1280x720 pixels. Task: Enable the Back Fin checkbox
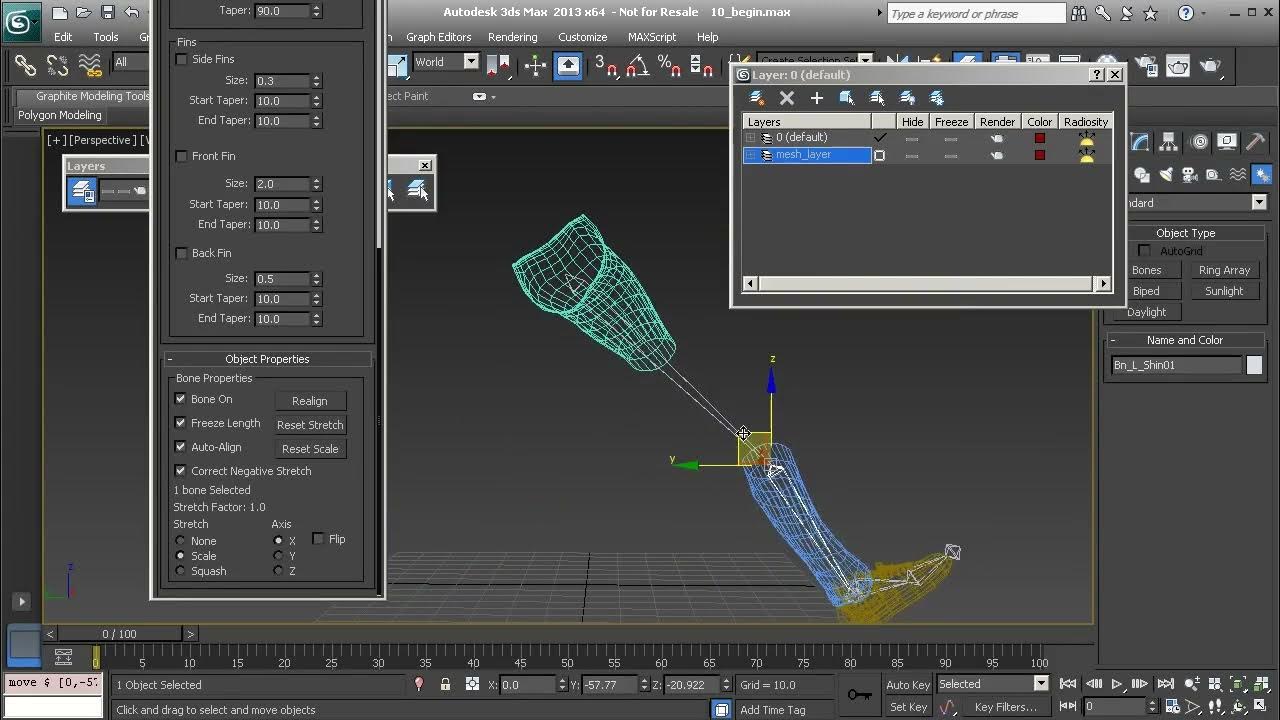coord(181,253)
